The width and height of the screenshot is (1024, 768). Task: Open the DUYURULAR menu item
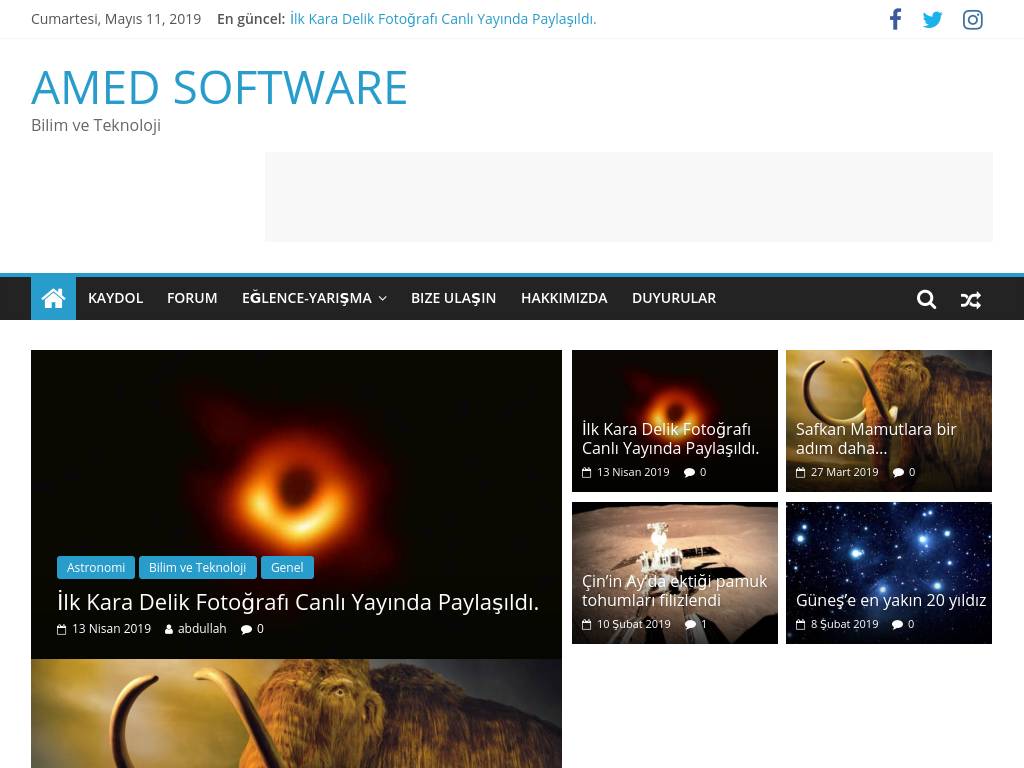[x=674, y=298]
